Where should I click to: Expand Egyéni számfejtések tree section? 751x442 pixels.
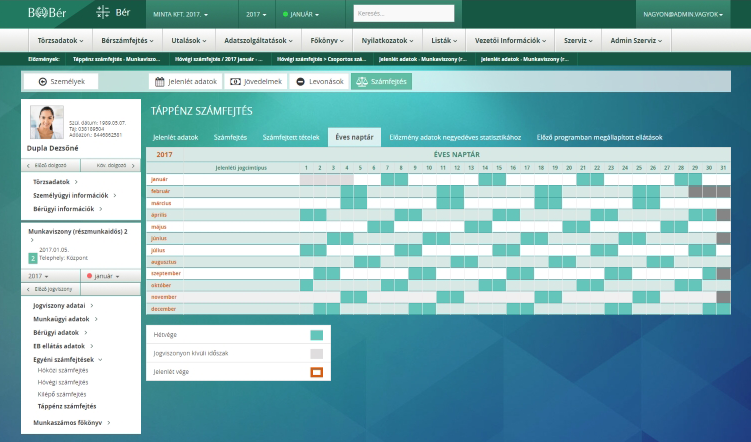[x=68, y=359]
